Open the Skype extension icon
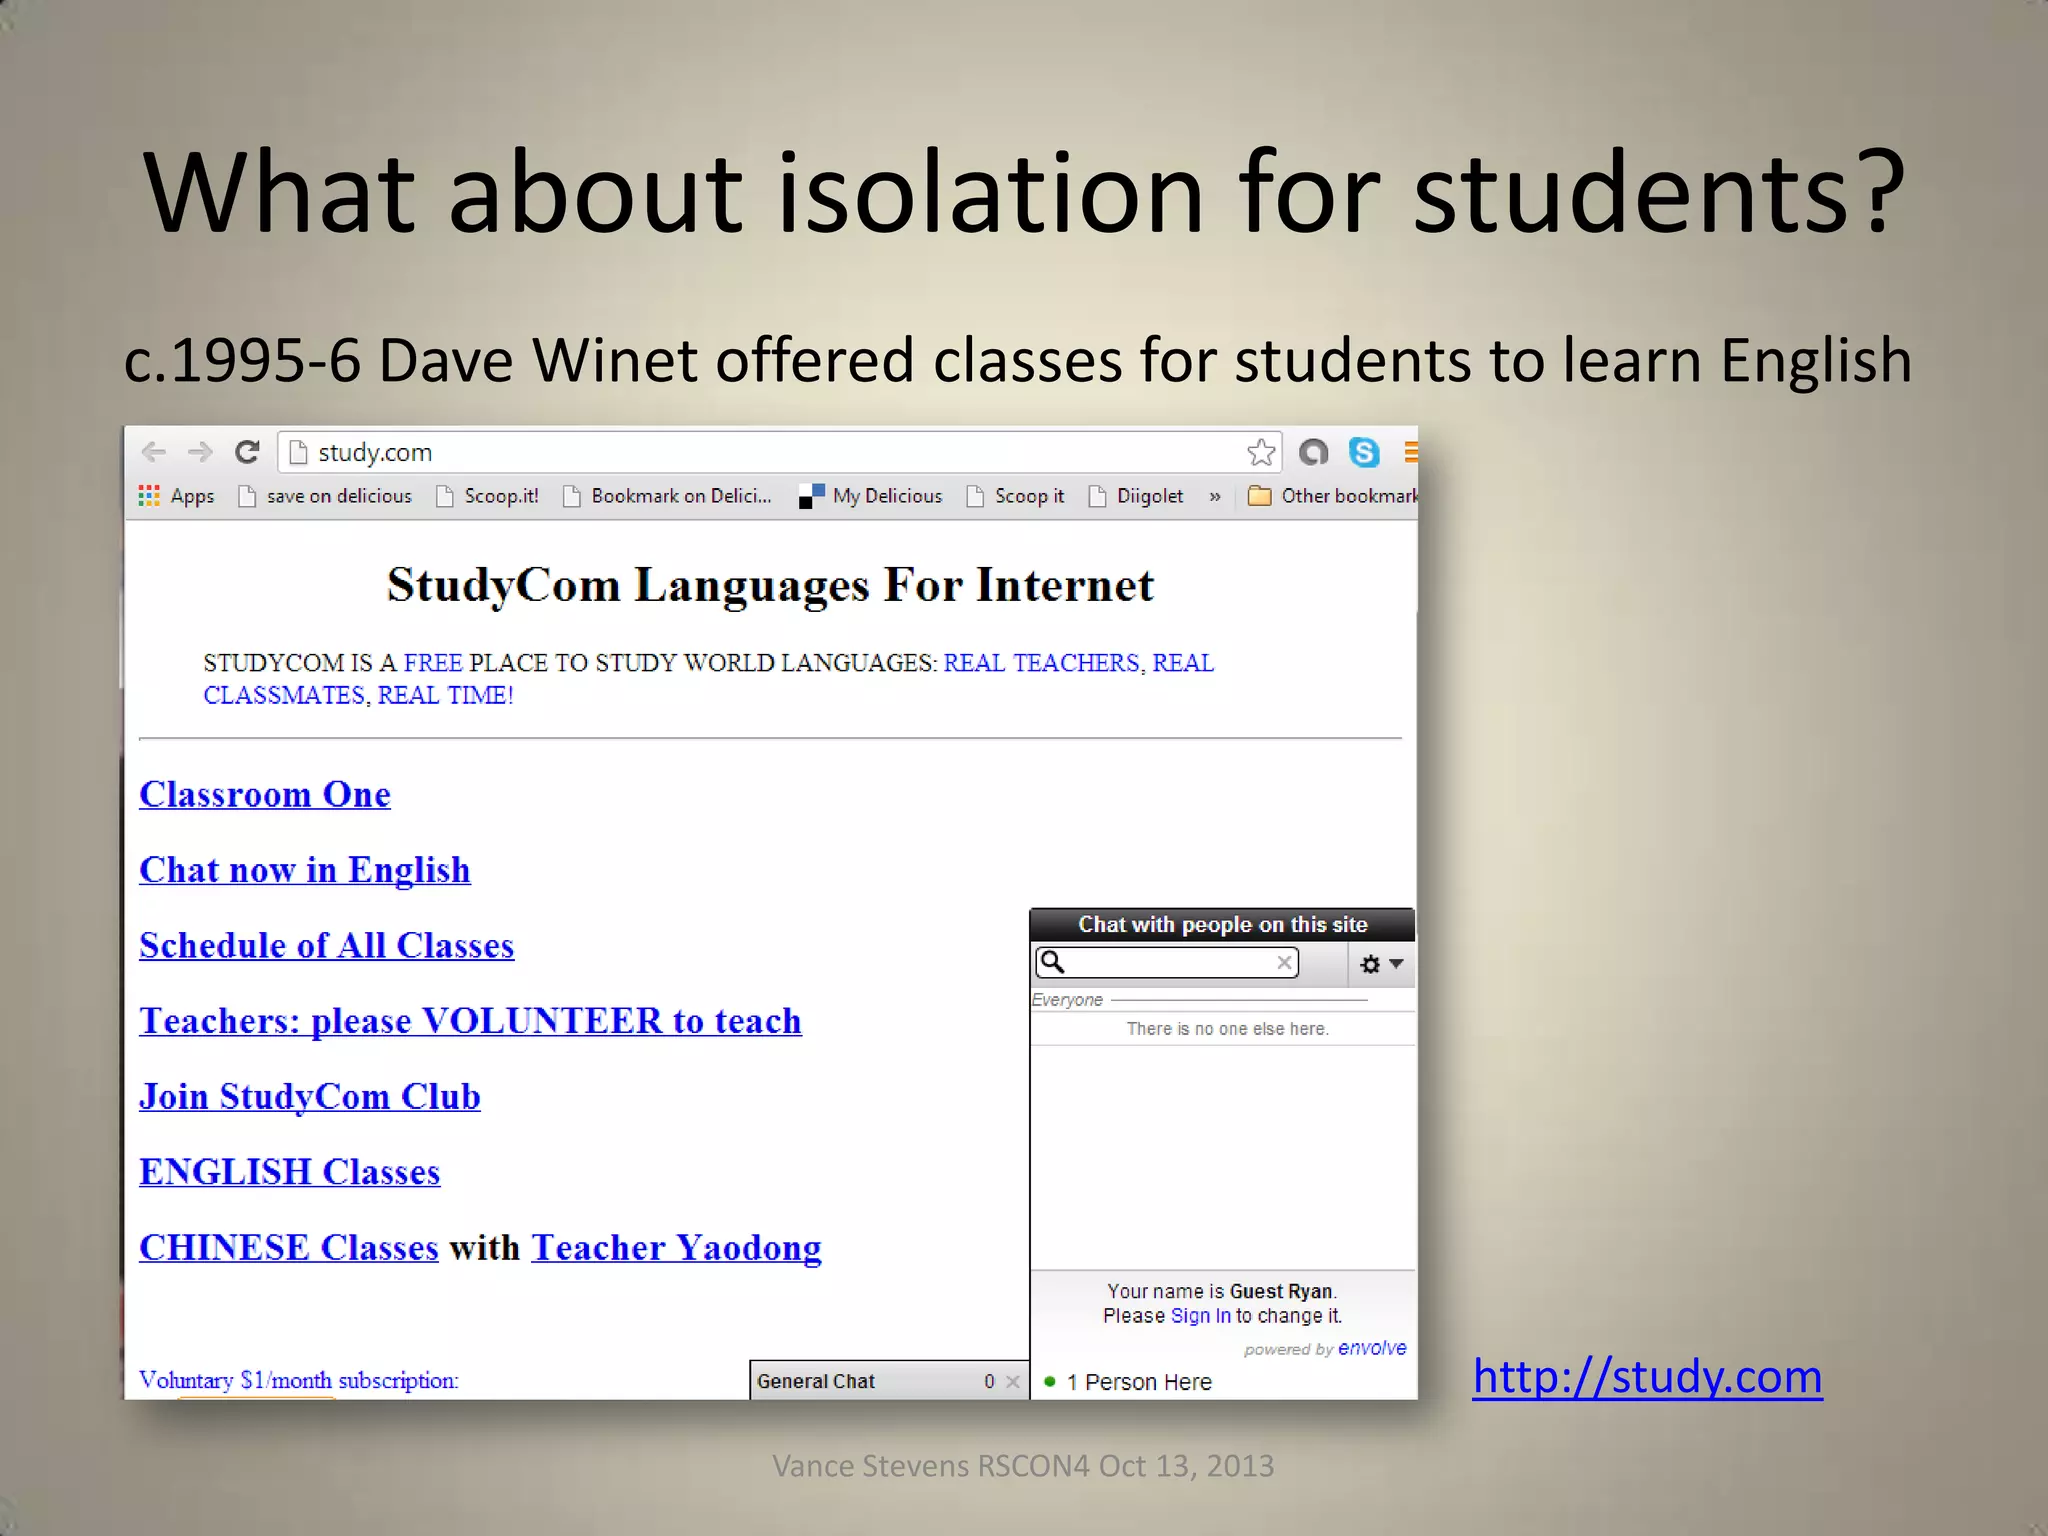Screen dimensions: 2048x1536 point(1364,452)
